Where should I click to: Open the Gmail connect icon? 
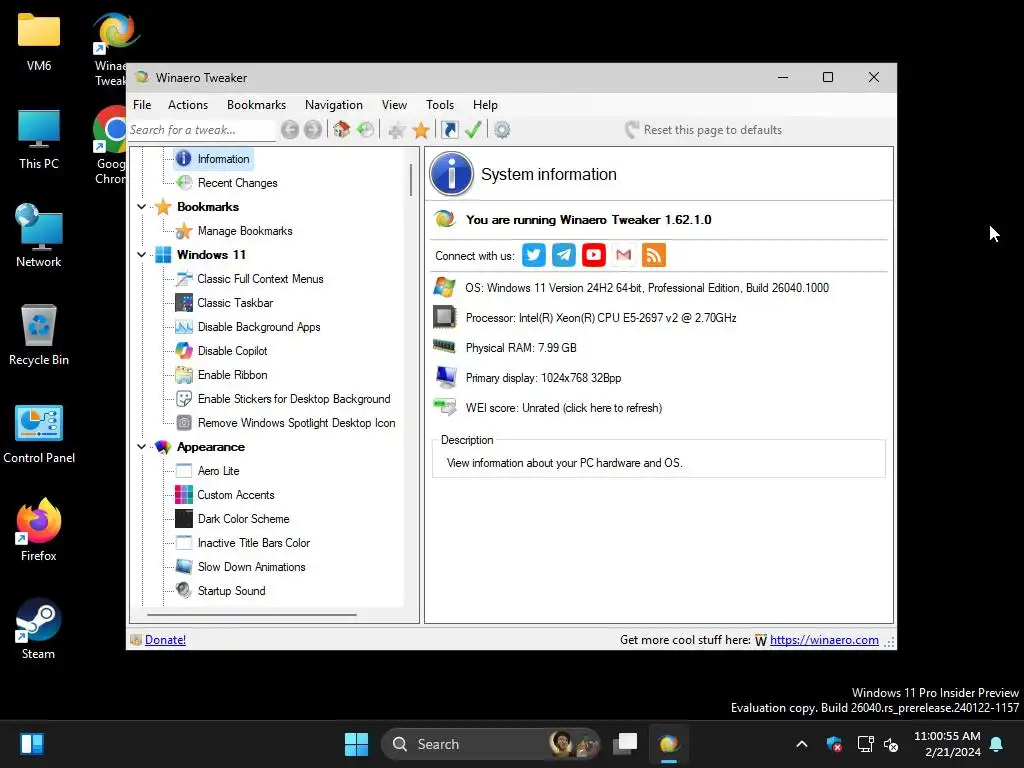pos(624,255)
